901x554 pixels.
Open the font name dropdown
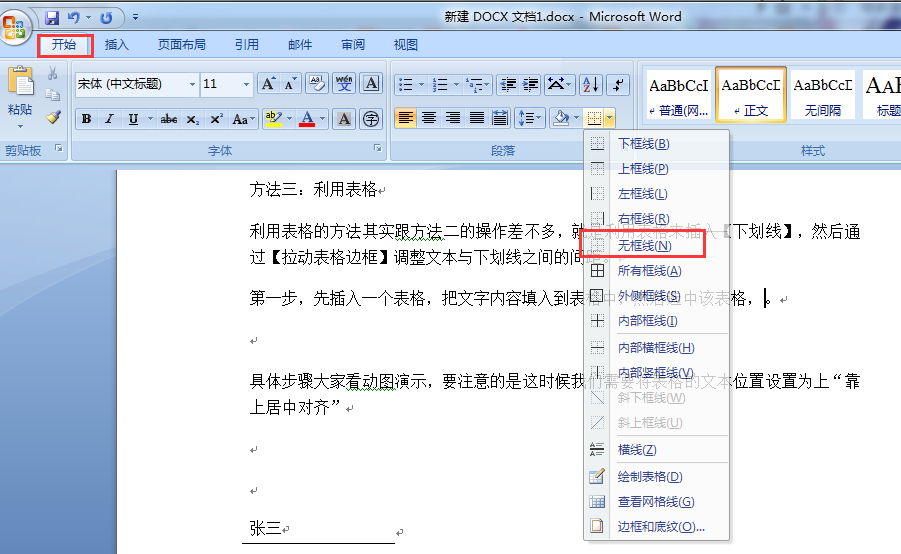click(x=191, y=85)
